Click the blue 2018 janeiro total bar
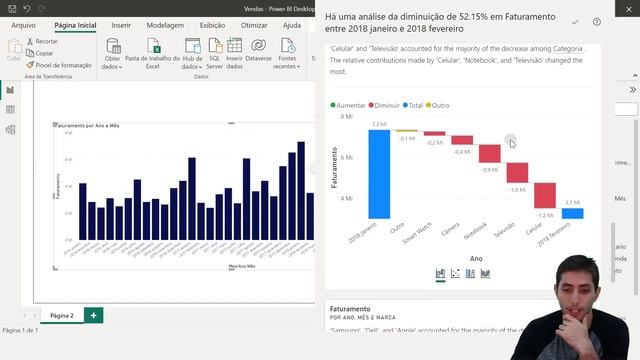Viewport: 640px width, 360px height. point(379,174)
